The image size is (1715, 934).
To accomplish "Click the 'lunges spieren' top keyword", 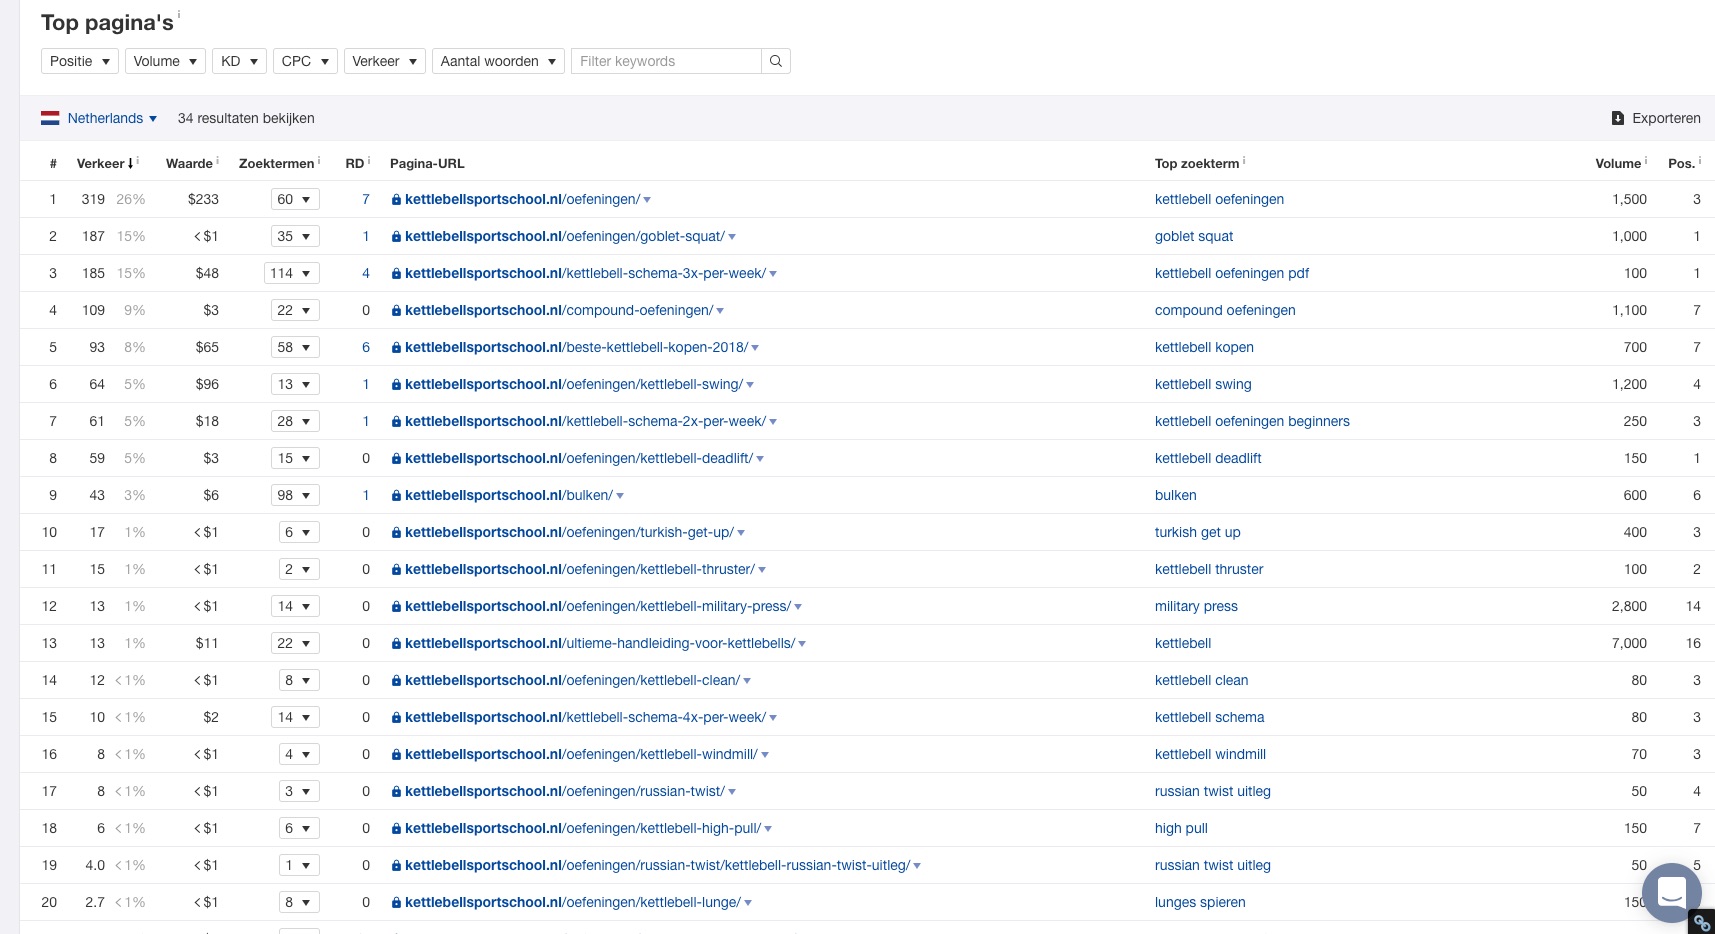I will (1200, 902).
